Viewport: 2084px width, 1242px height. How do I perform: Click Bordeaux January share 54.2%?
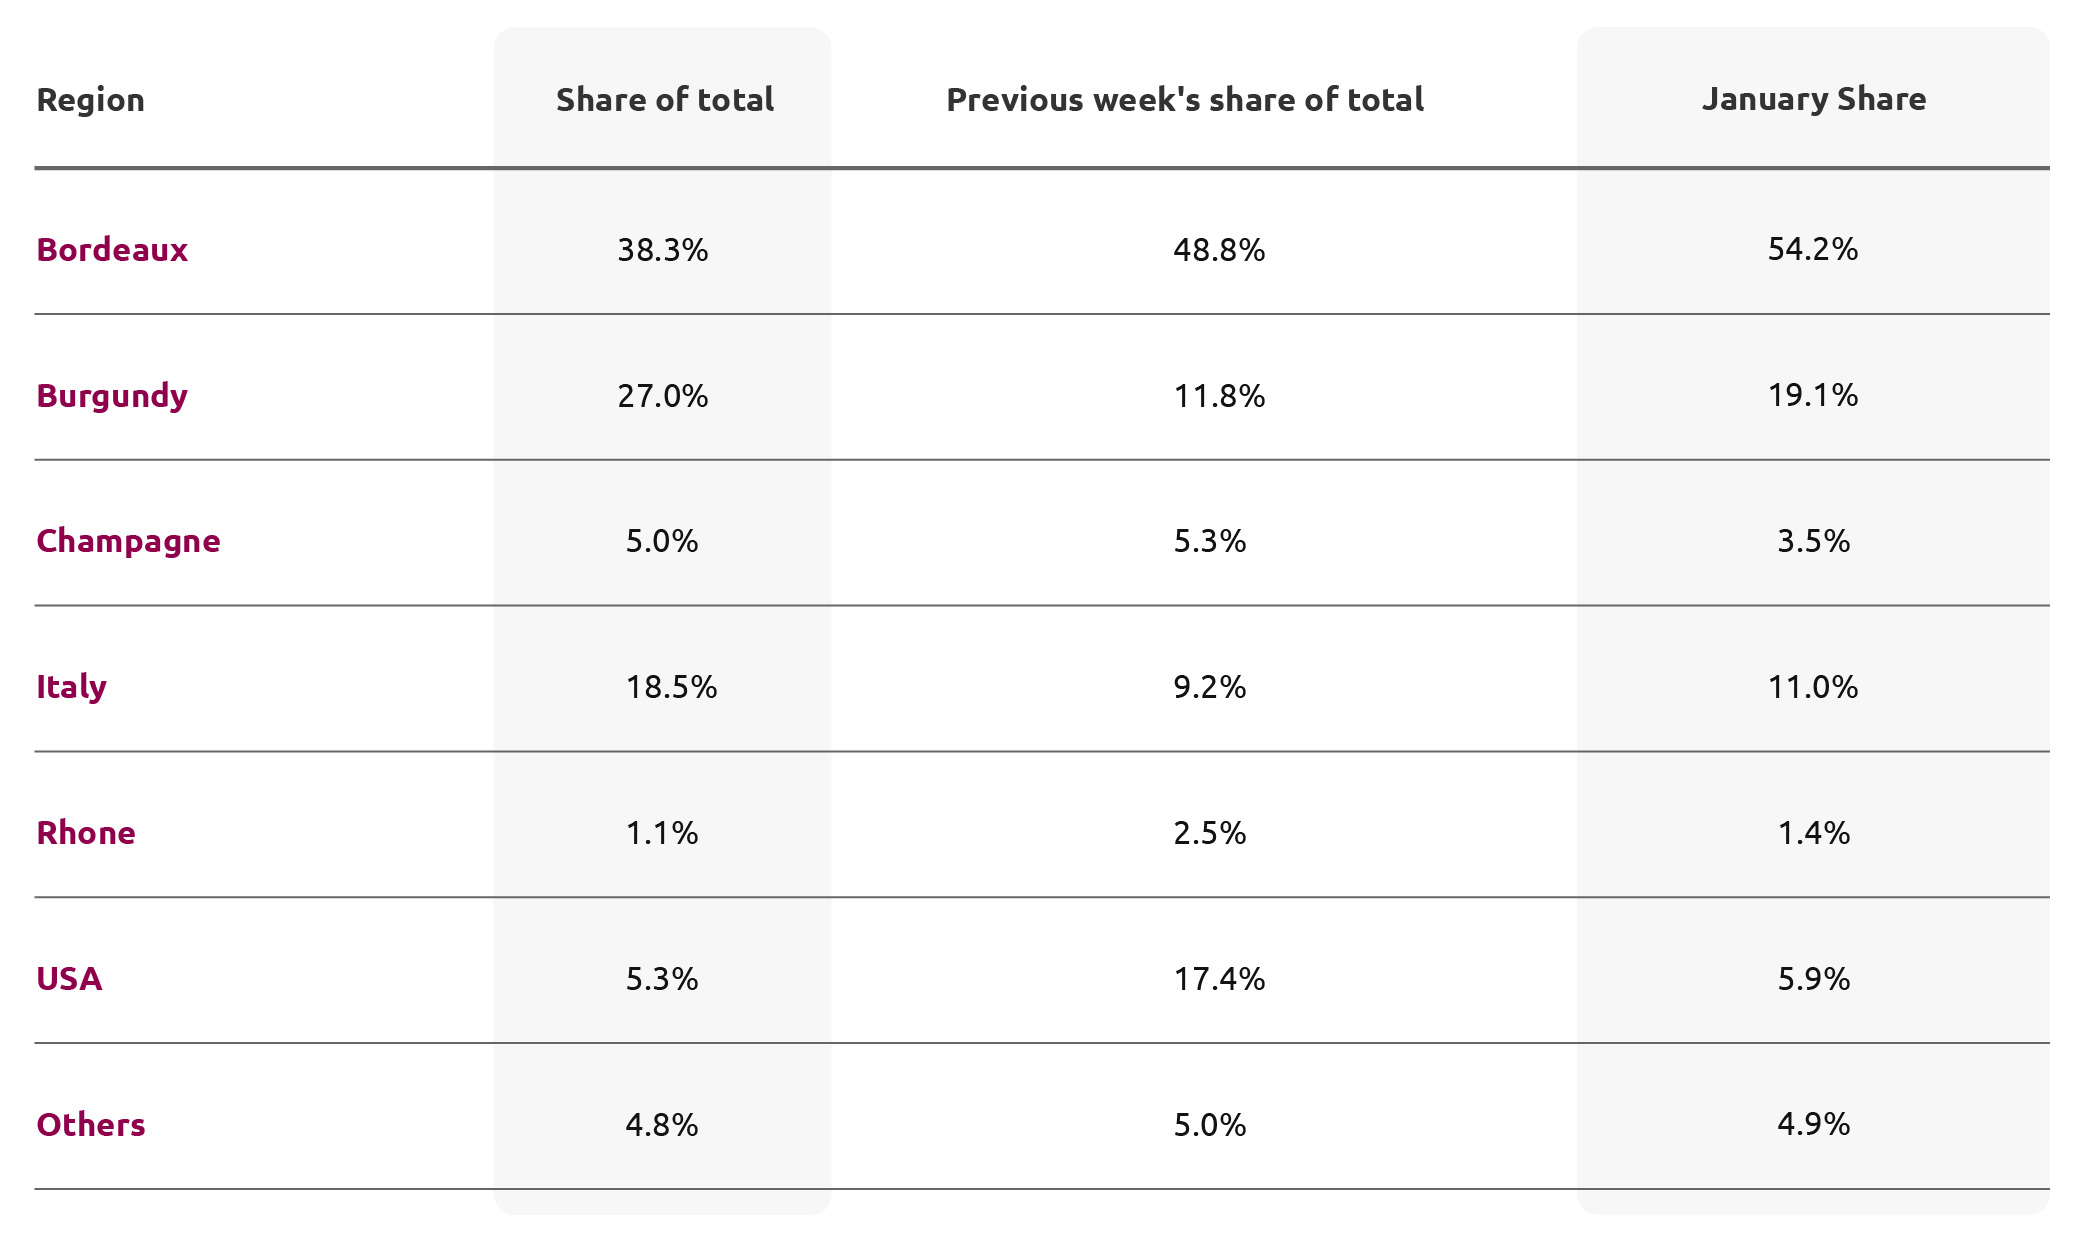click(x=1813, y=249)
